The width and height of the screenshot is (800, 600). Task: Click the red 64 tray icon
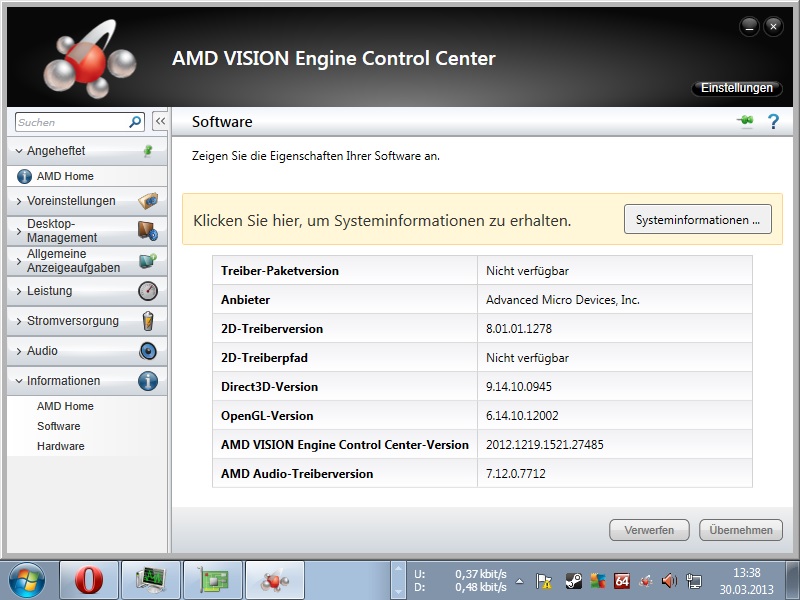(622, 581)
